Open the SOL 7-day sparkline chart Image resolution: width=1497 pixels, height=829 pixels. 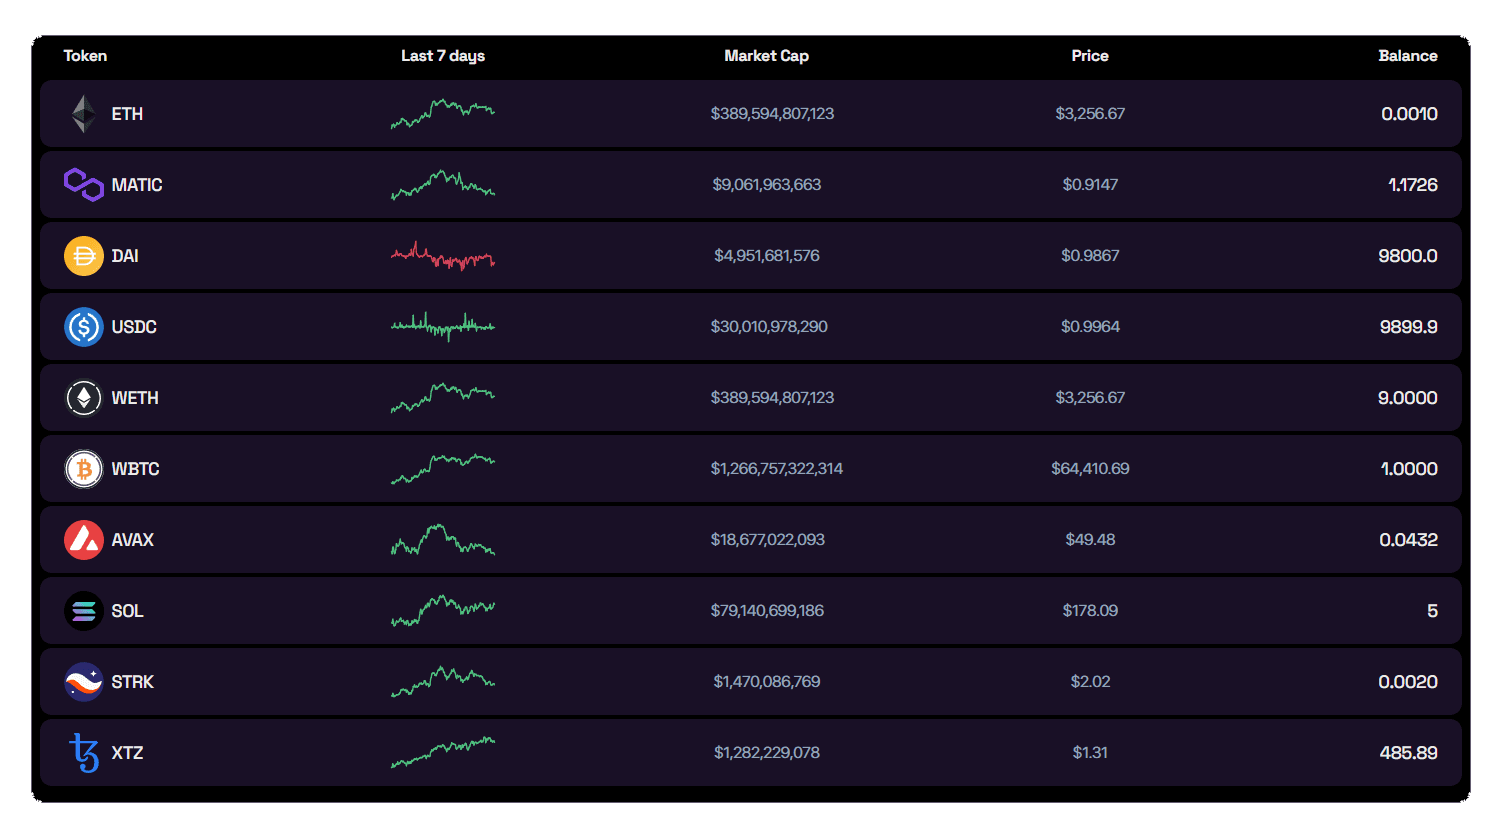(x=443, y=611)
